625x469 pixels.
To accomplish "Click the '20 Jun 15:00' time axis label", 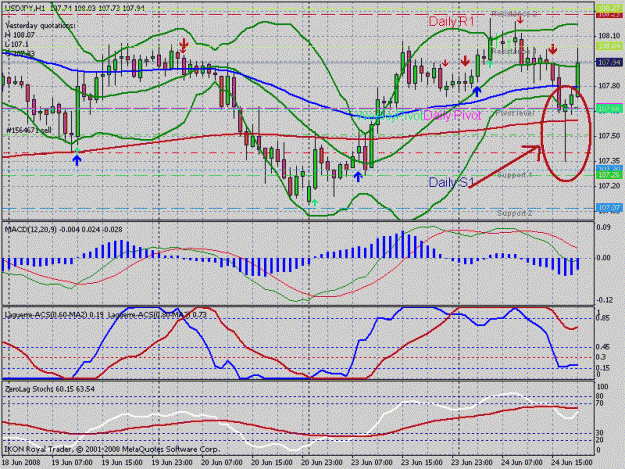I will [272, 463].
